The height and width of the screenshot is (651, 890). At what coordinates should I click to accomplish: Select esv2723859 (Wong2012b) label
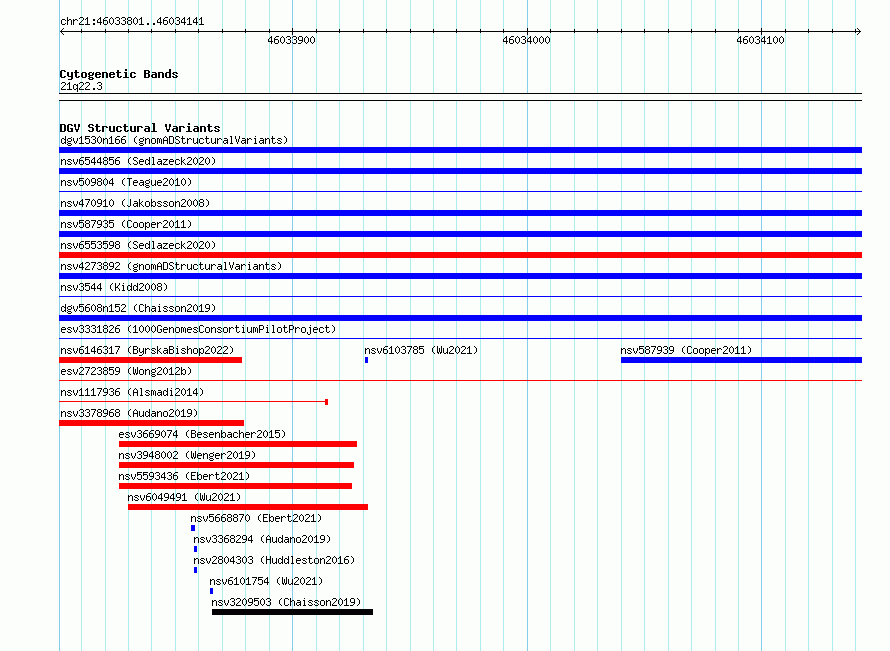point(126,371)
